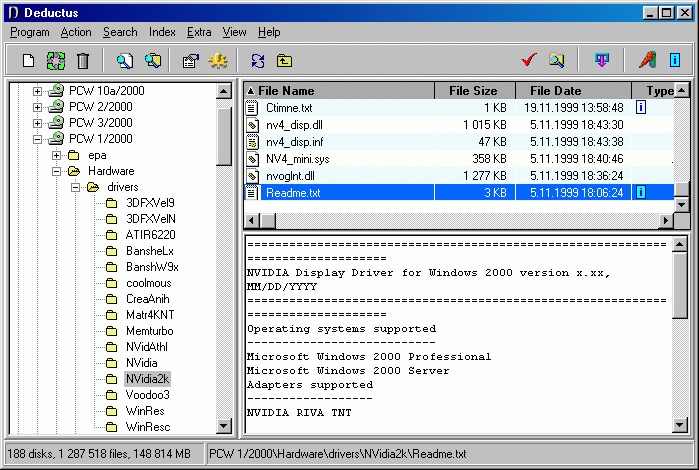Sort by the File Date column header
Image resolution: width=699 pixels, height=470 pixels.
(573, 91)
